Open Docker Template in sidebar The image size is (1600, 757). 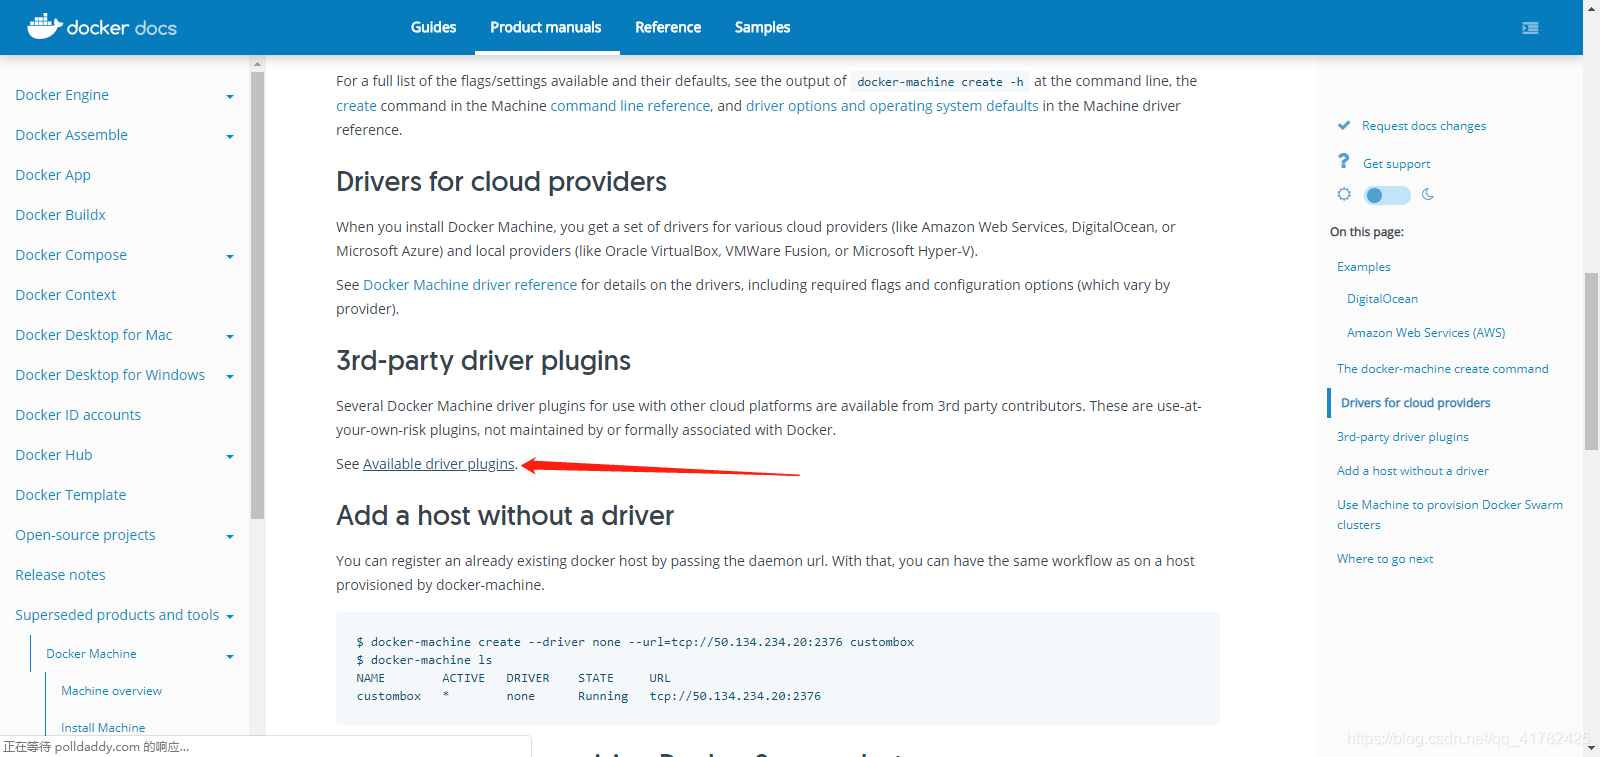point(70,495)
